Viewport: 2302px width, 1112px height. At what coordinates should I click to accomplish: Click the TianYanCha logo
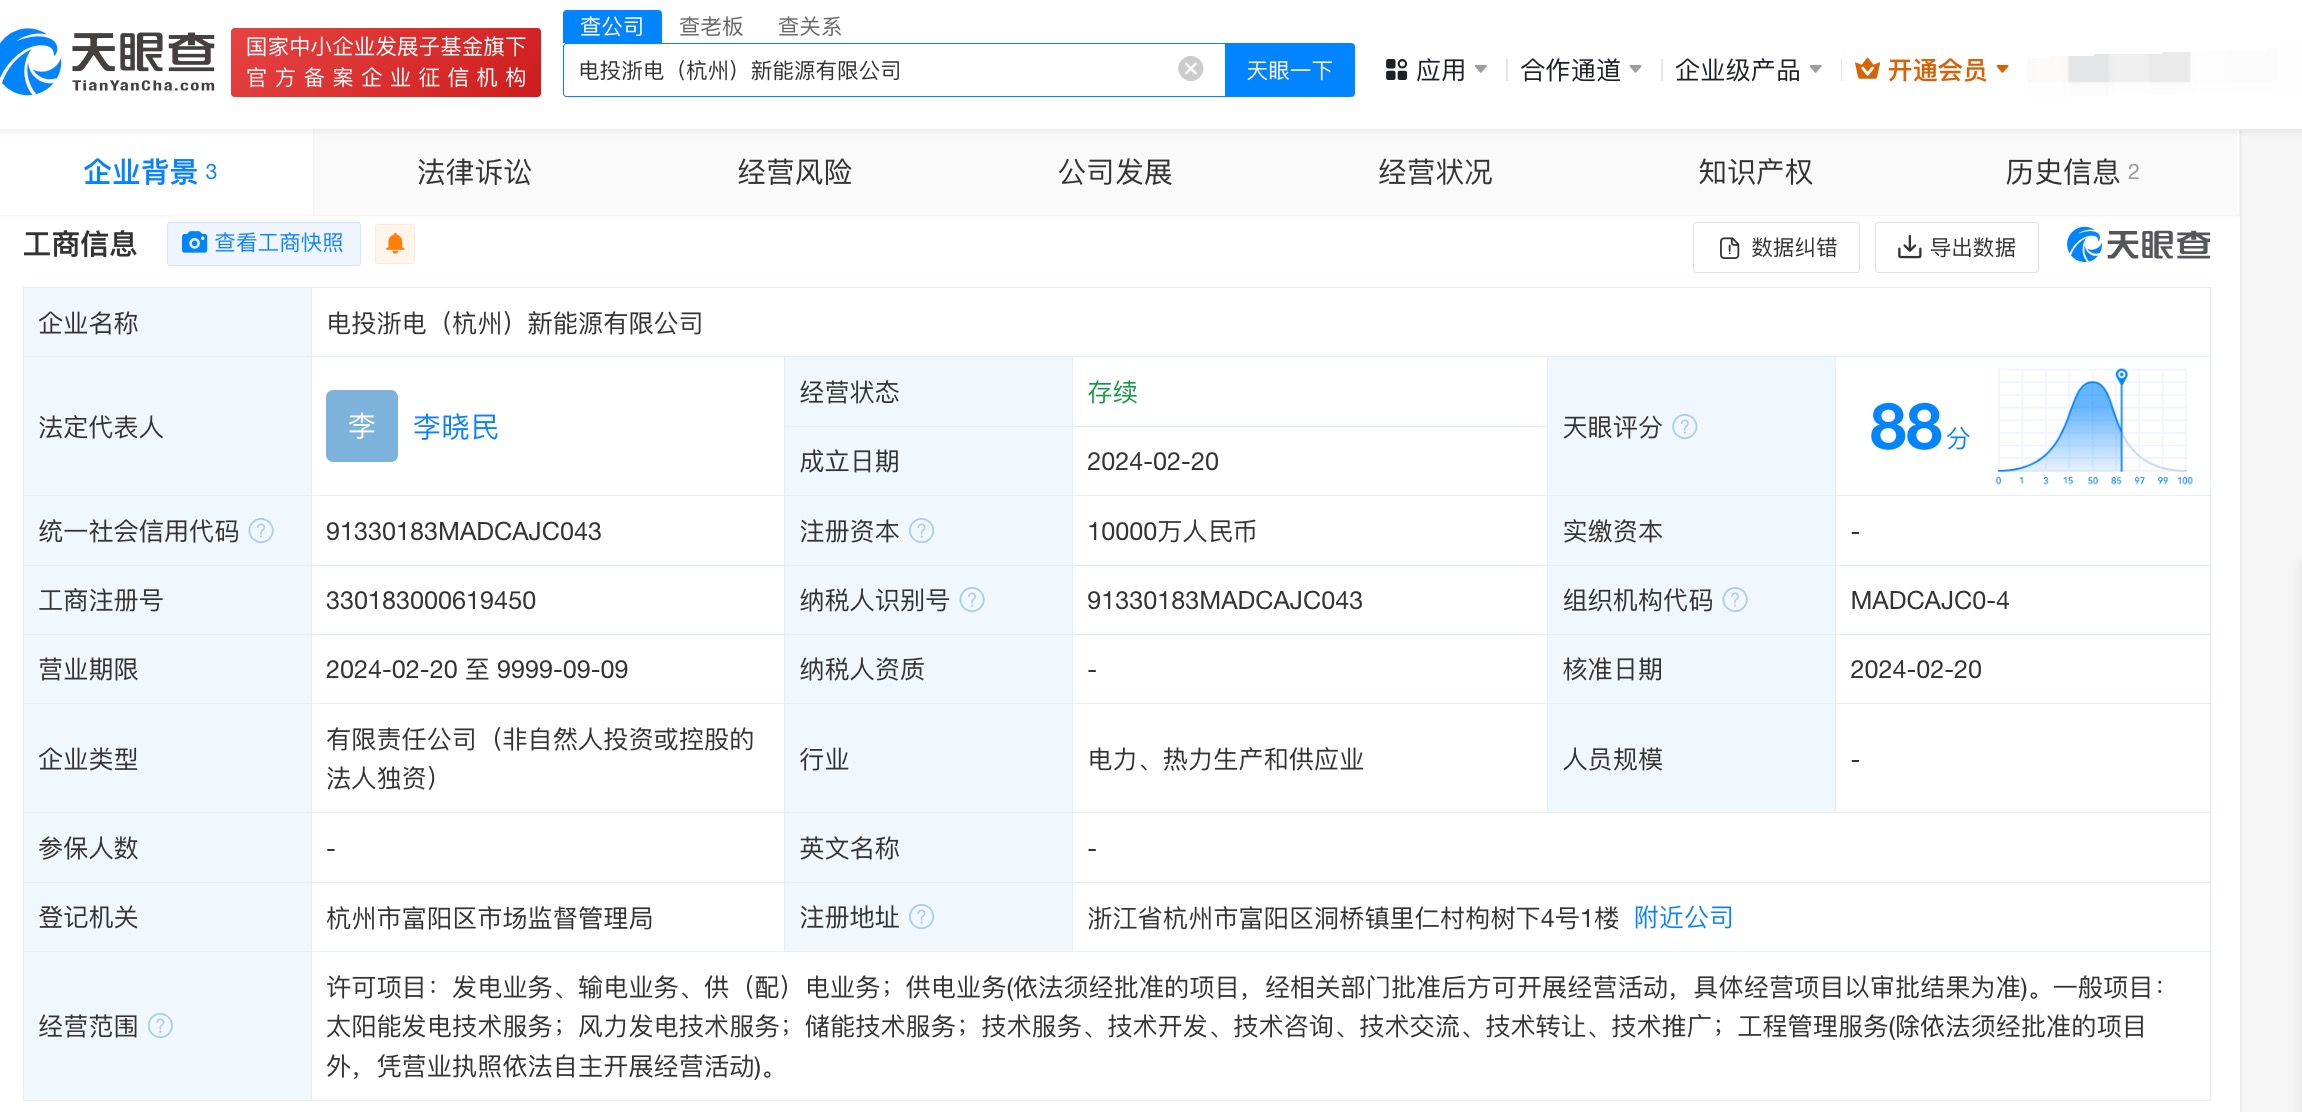tap(108, 62)
